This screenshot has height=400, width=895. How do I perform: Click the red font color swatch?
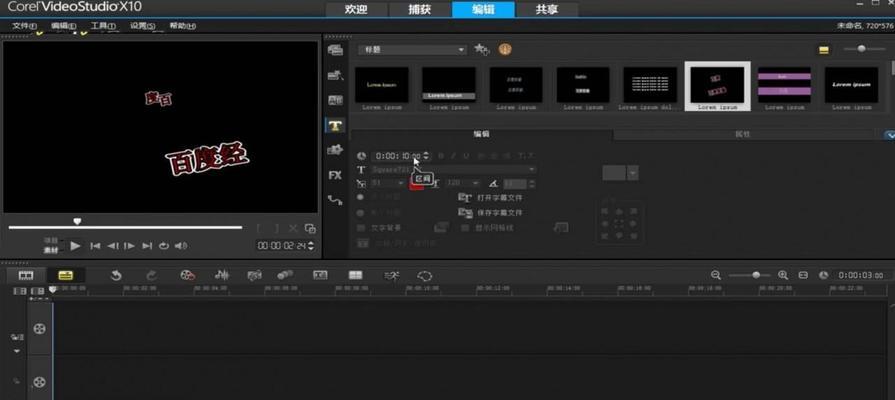(x=417, y=184)
